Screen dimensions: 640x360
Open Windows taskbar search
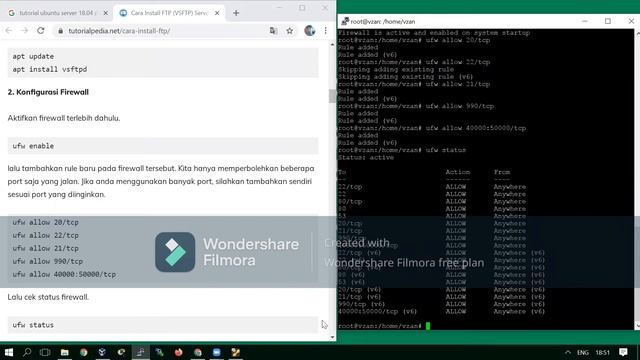point(27,352)
